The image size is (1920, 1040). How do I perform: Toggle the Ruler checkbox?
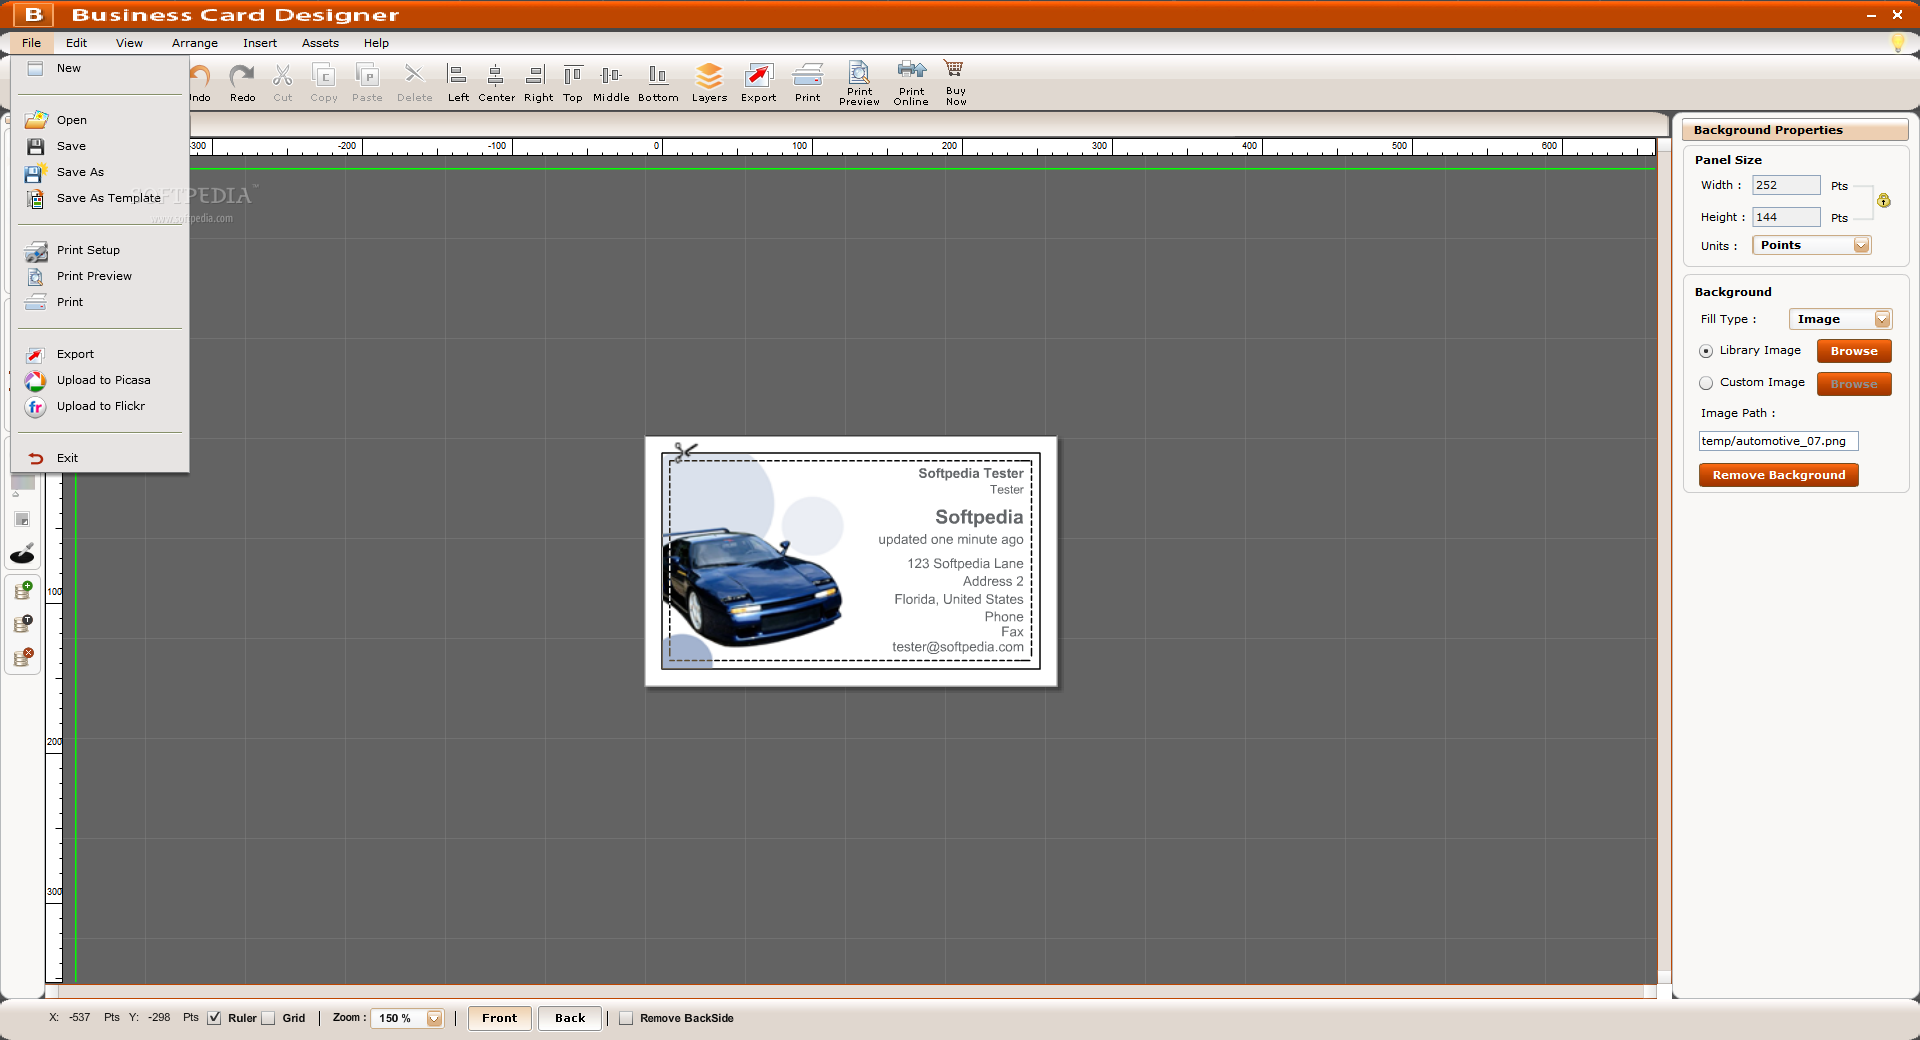point(214,1018)
